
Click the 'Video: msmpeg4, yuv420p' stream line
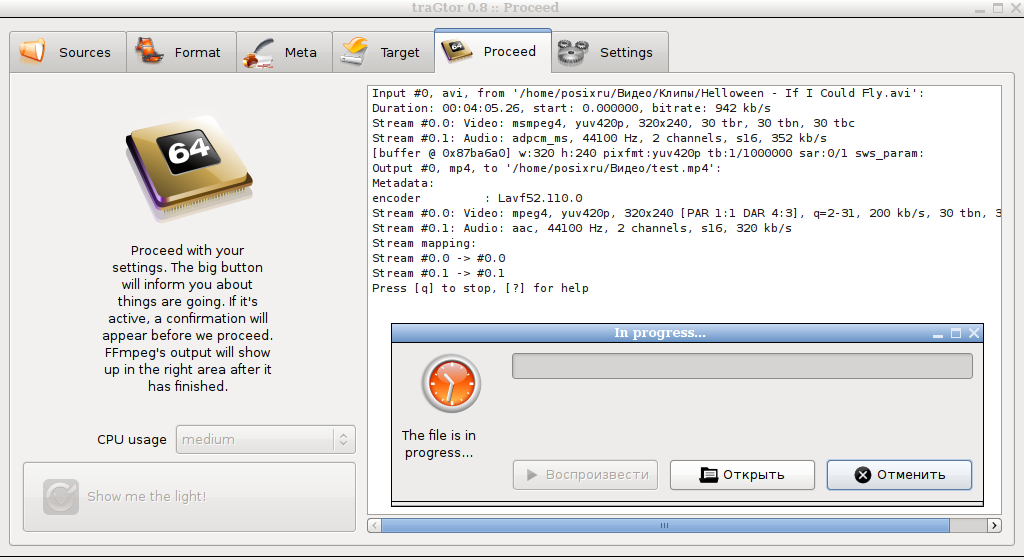coord(613,123)
